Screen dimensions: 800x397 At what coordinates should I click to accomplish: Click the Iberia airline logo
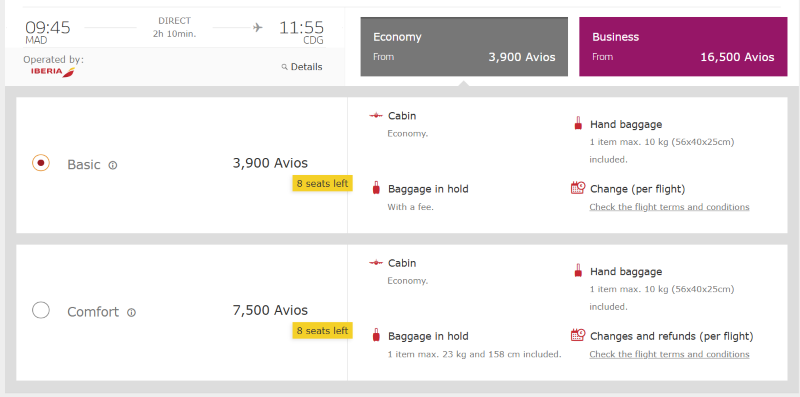pyautogui.click(x=53, y=72)
